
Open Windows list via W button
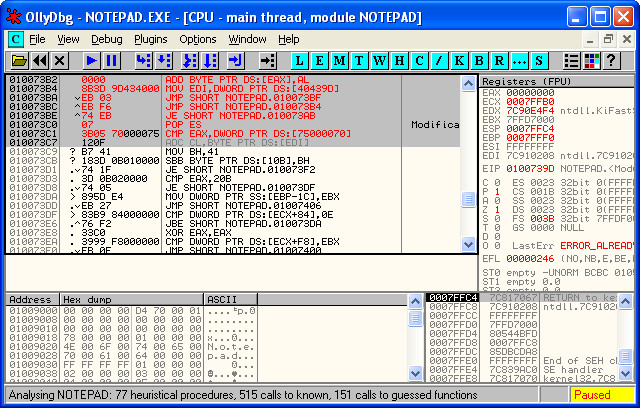(x=379, y=61)
